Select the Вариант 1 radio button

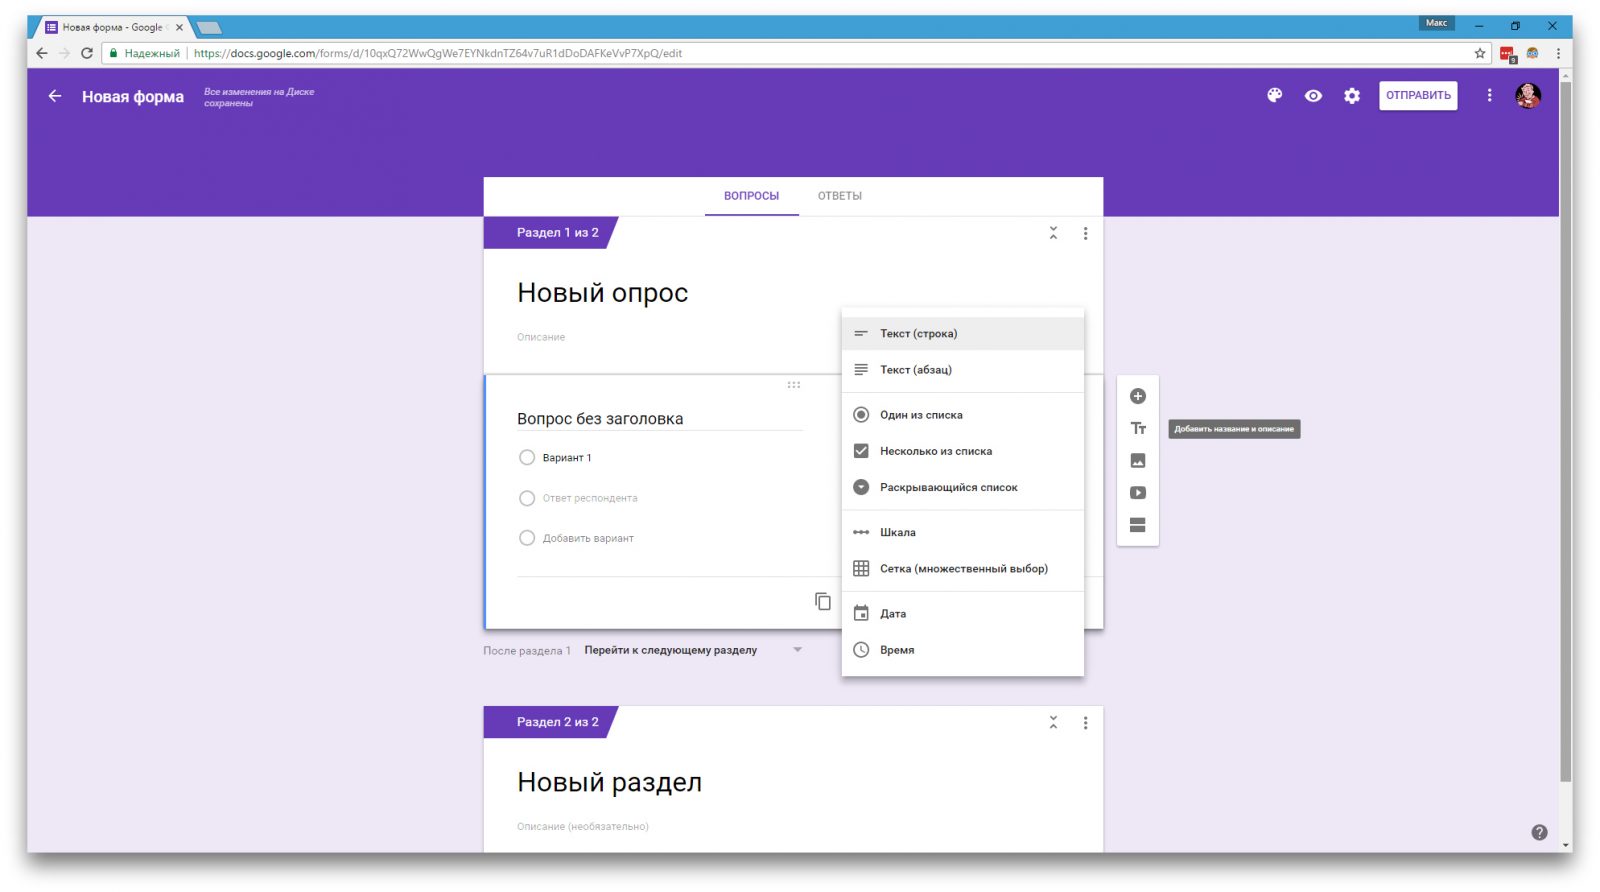click(x=527, y=458)
